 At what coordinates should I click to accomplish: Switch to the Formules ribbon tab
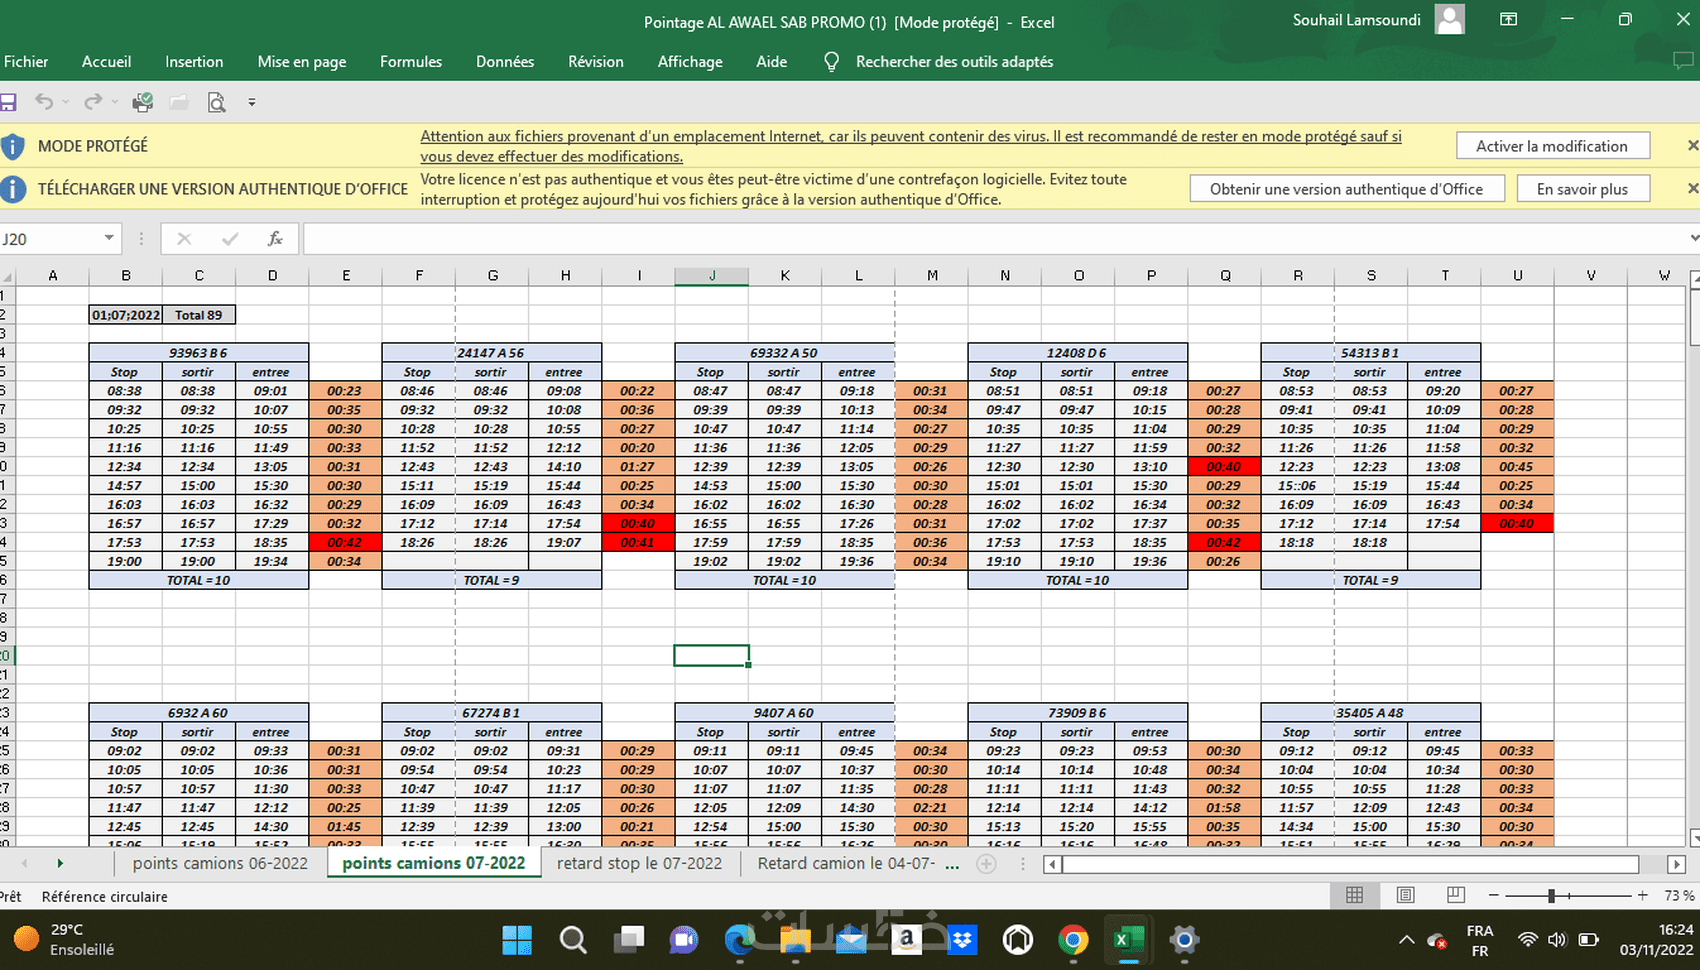pos(410,61)
